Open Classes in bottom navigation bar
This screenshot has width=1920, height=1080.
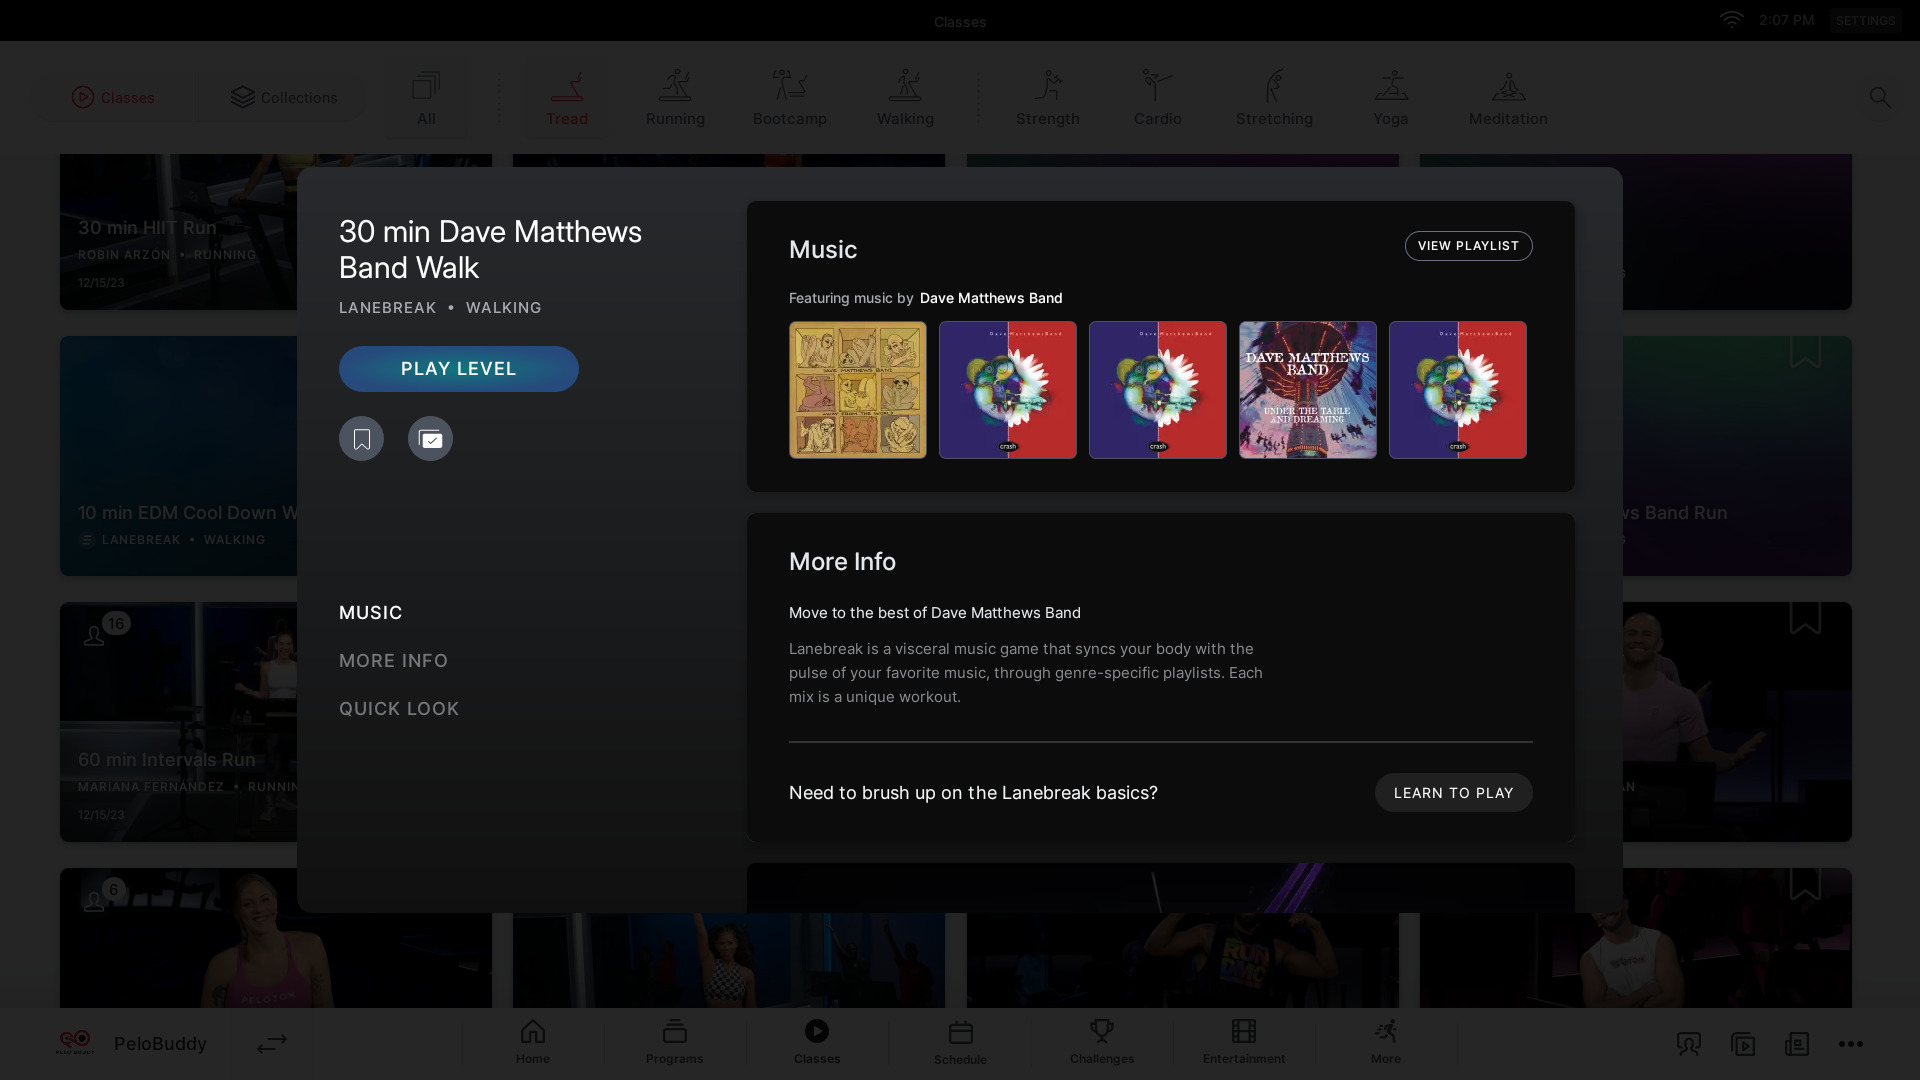point(817,1042)
